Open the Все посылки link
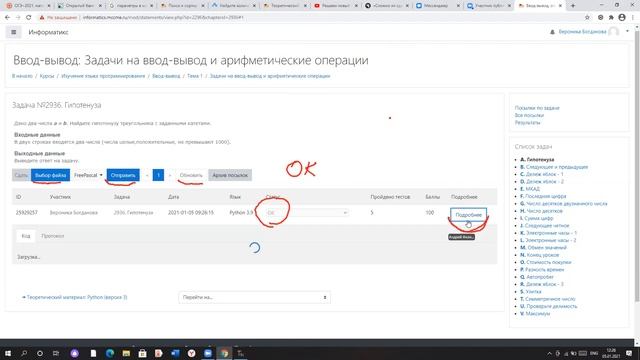 pyautogui.click(x=529, y=115)
